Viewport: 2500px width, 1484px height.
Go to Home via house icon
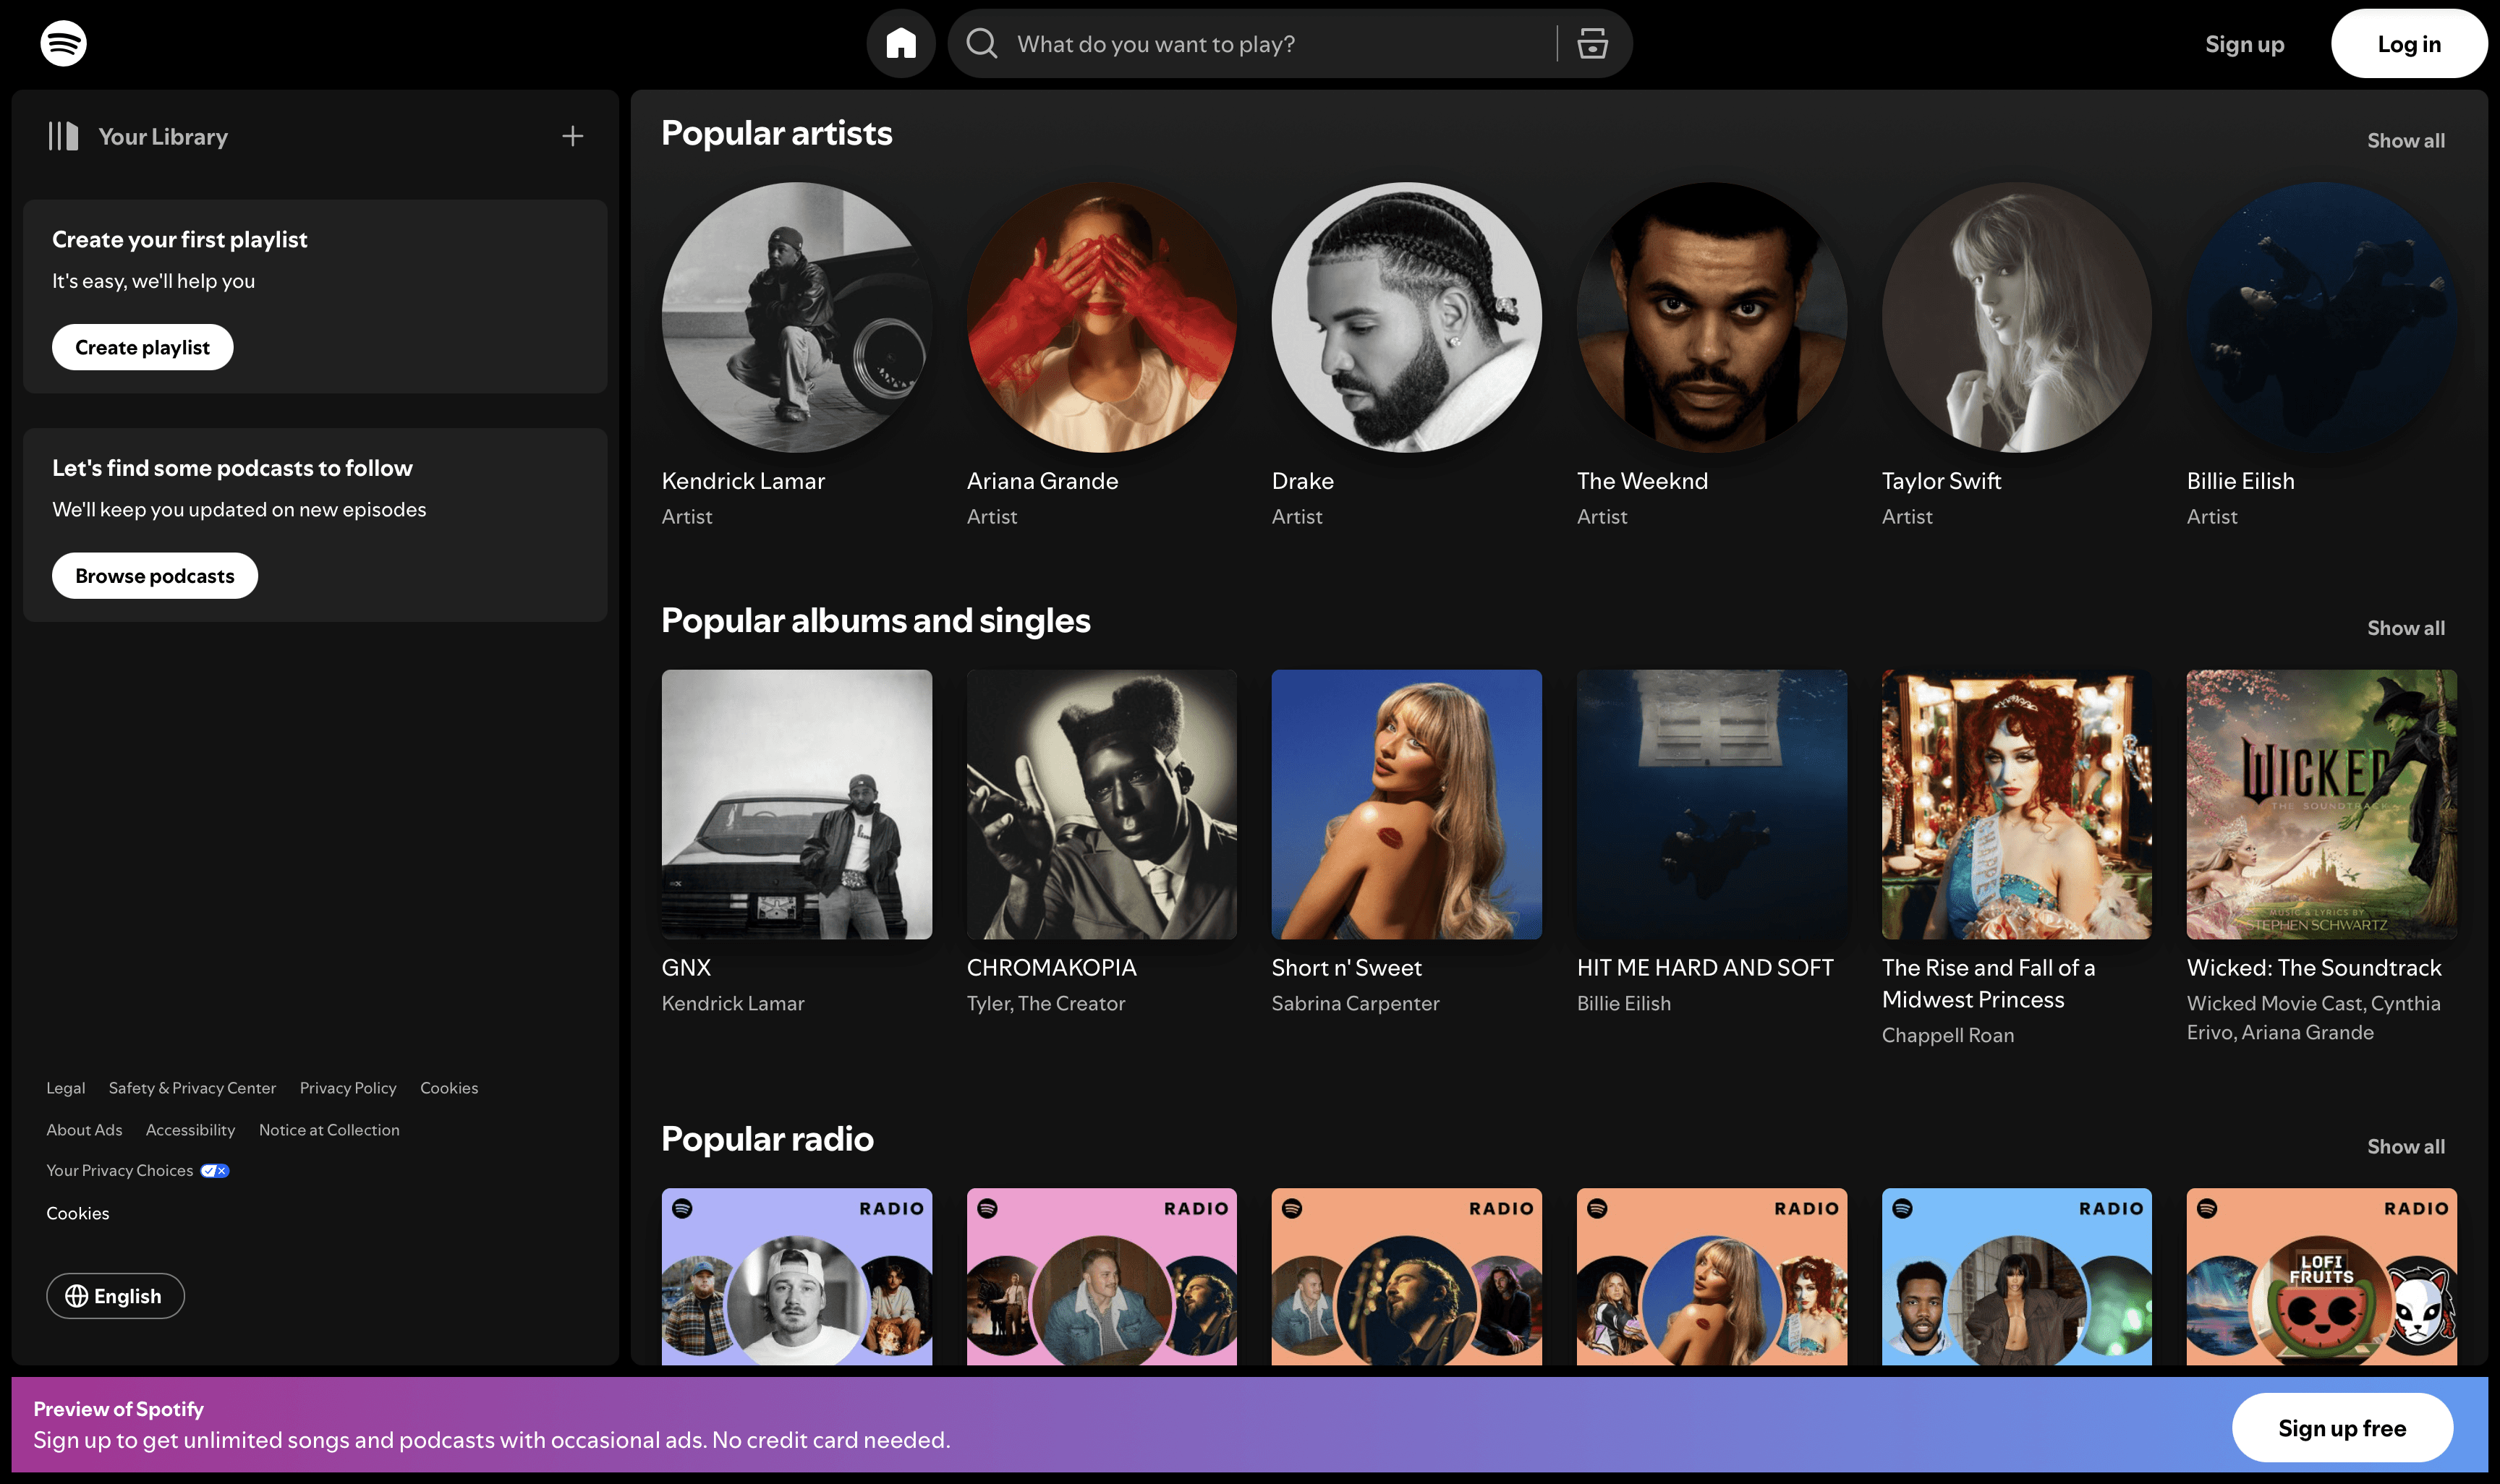[900, 44]
